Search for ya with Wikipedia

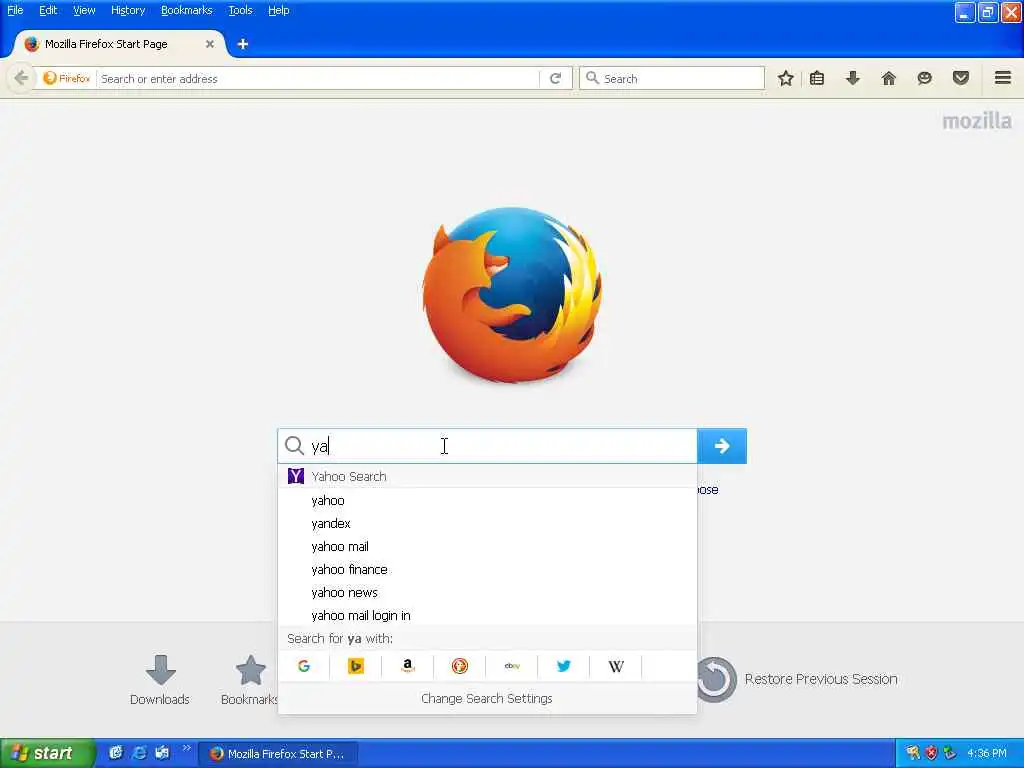(x=616, y=666)
